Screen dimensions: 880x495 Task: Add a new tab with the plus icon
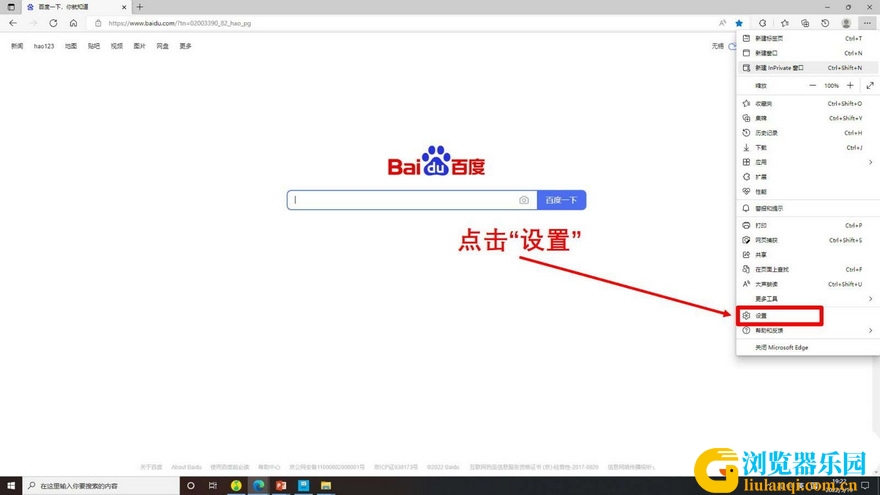pyautogui.click(x=140, y=7)
